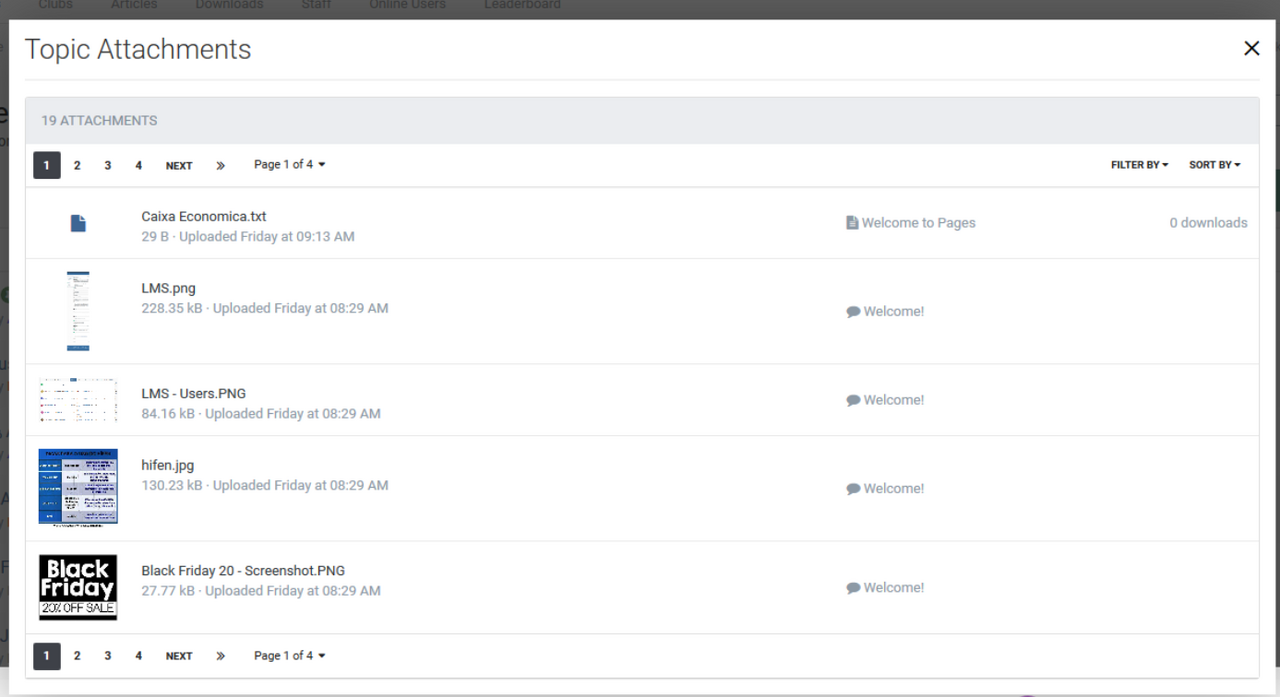The width and height of the screenshot is (1280, 697).
Task: Click NEXT in the top pagination
Action: point(179,166)
